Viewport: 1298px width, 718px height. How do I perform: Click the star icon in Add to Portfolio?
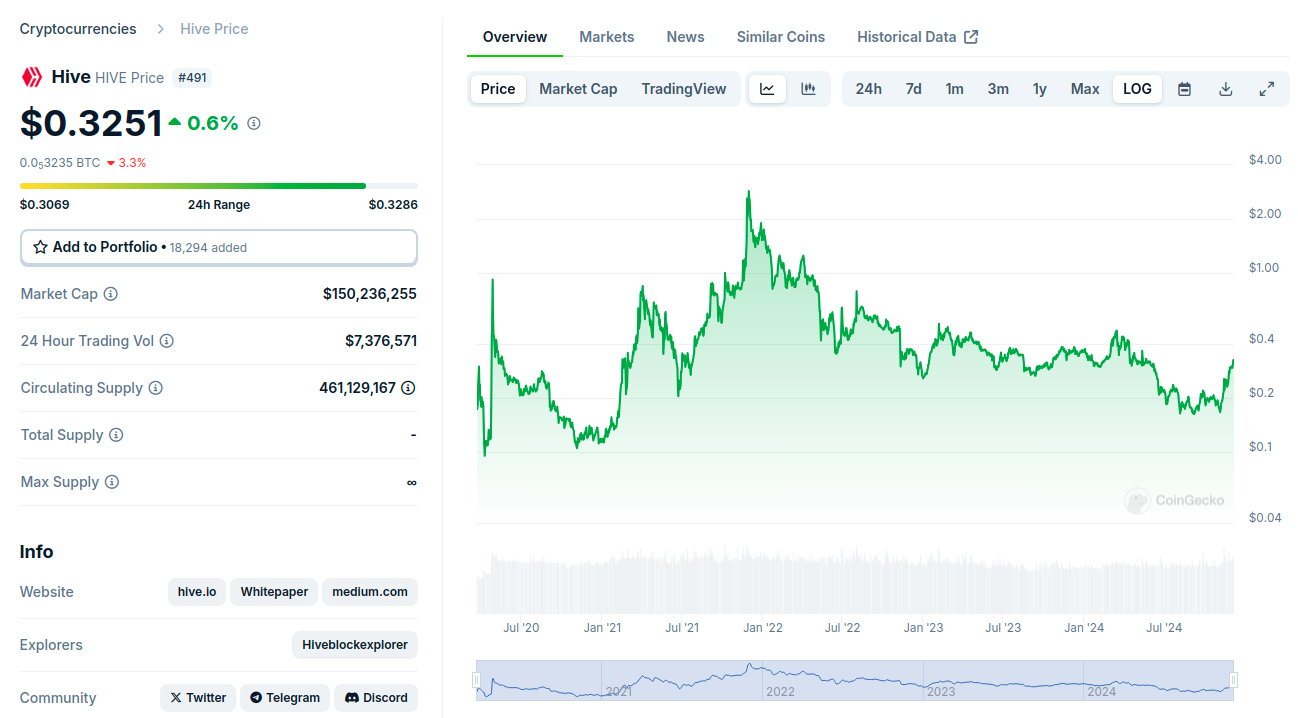point(41,247)
